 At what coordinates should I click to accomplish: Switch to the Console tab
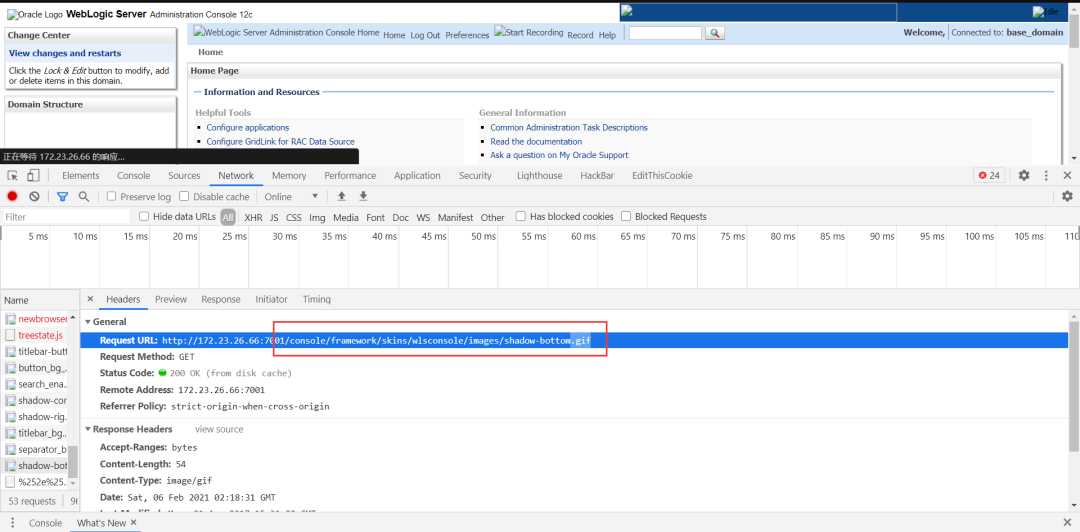pyautogui.click(x=134, y=176)
